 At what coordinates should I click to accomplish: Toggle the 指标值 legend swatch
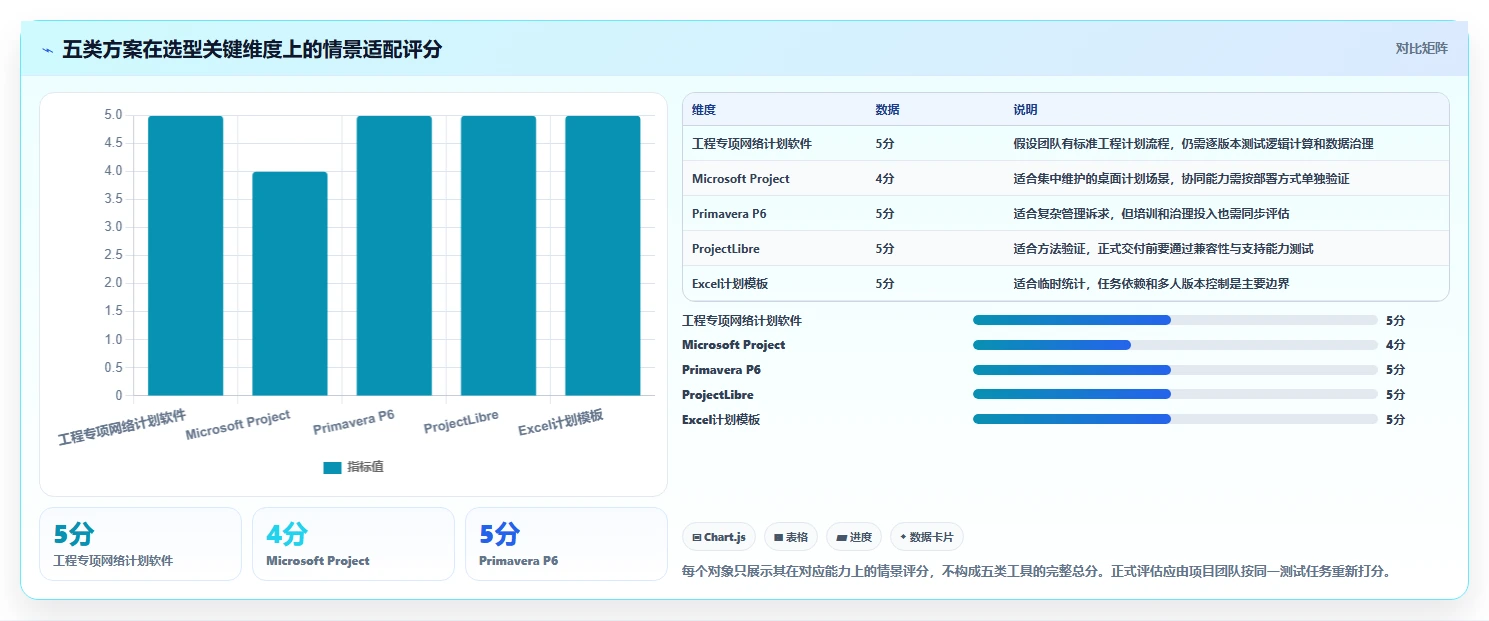tap(332, 467)
